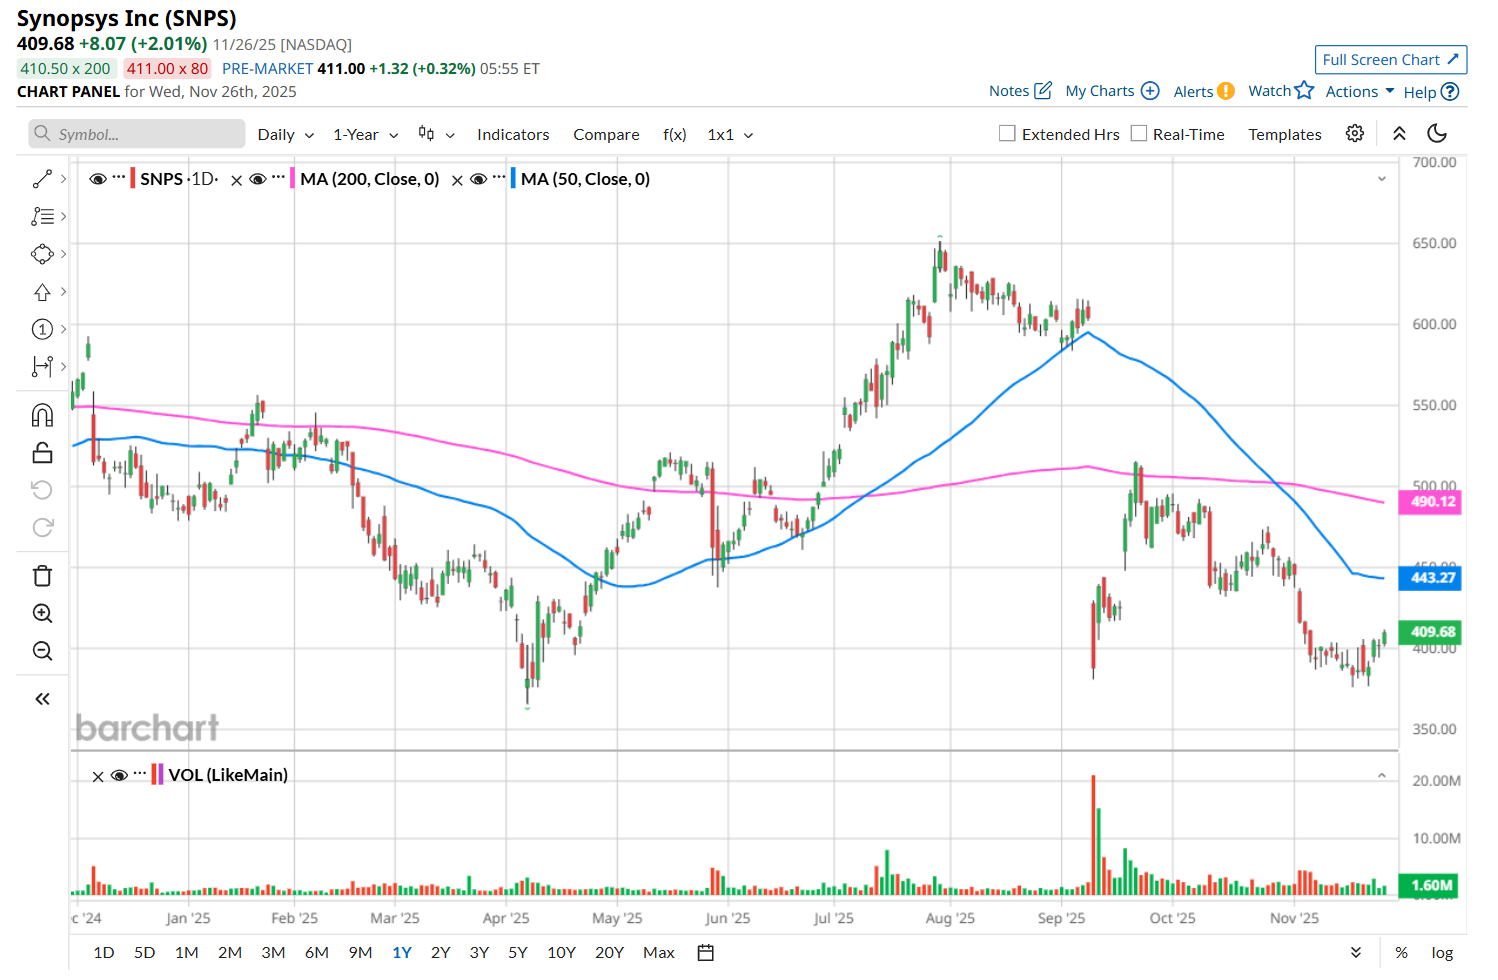Select the Max time range
Viewport: 1498px width, 980px height.
click(x=659, y=953)
